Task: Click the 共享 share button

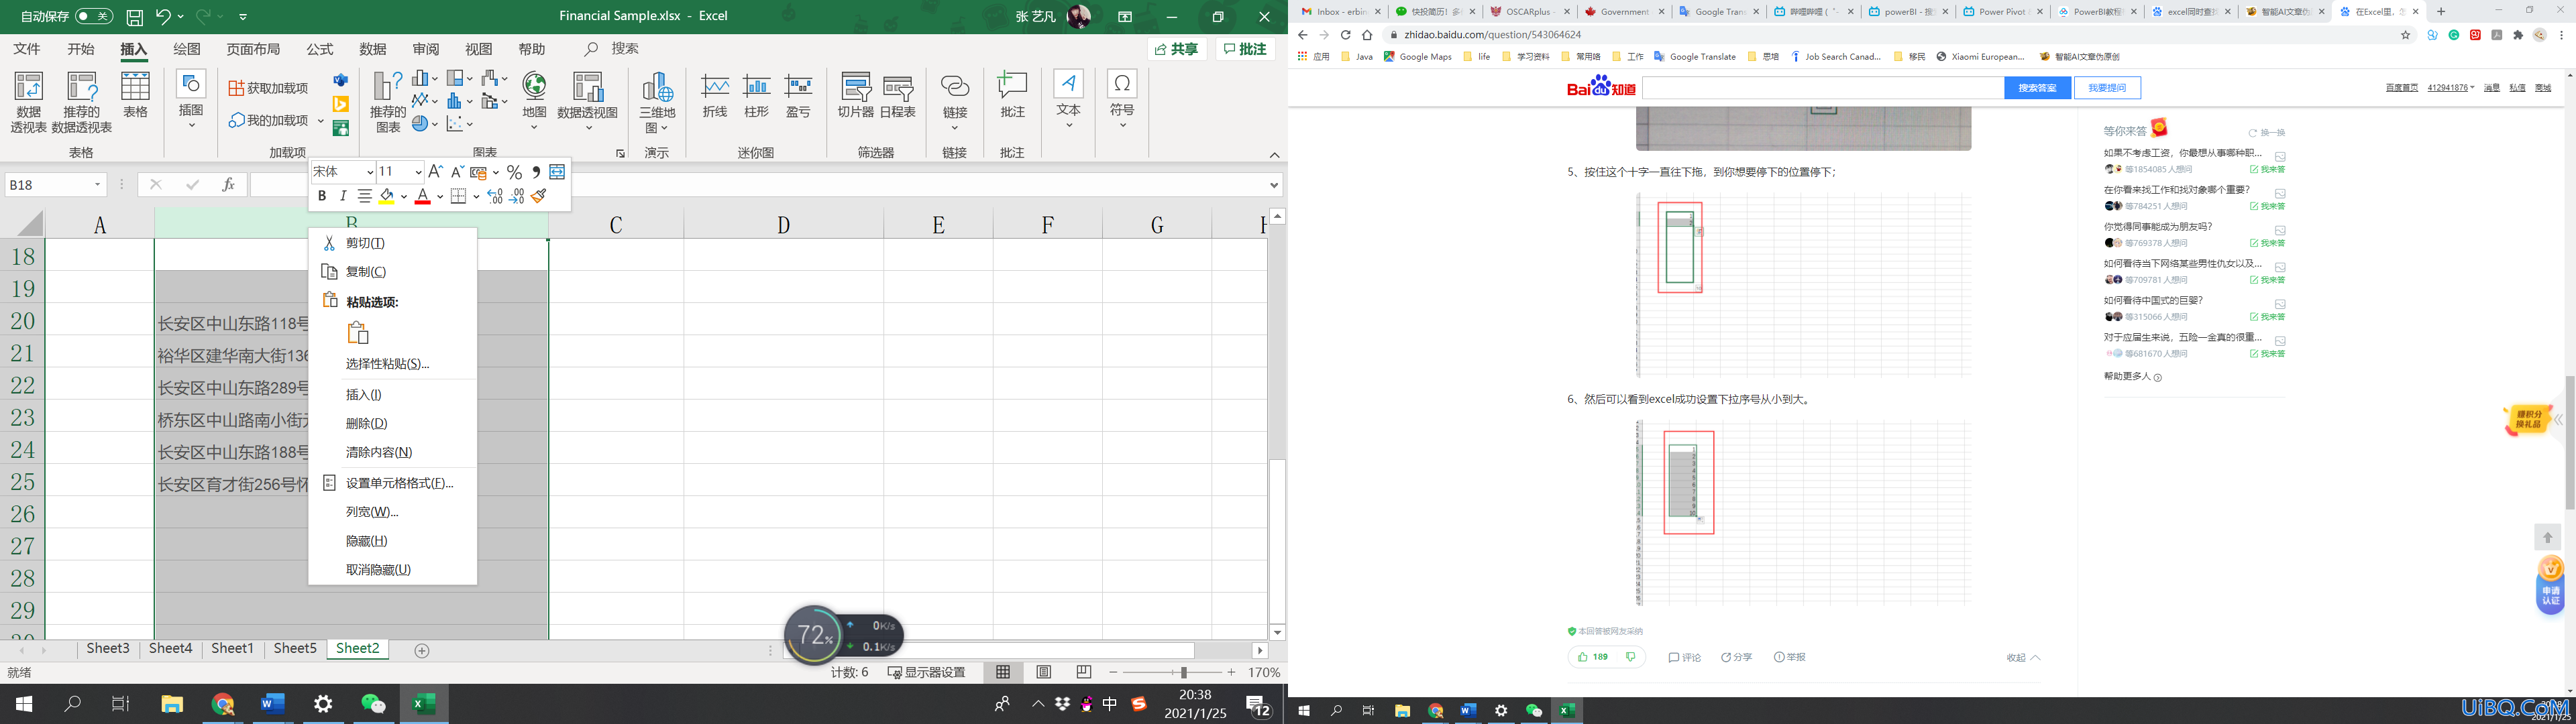Action: click(x=1177, y=49)
